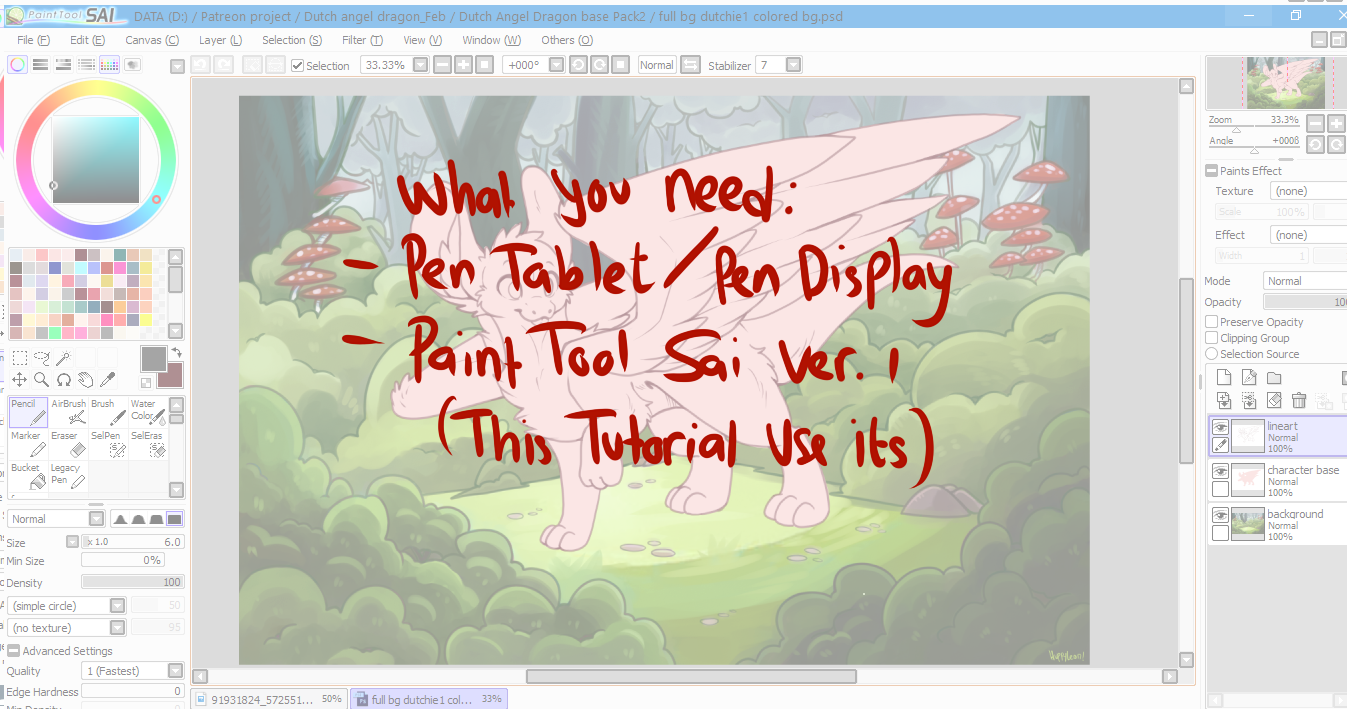Viewport: 1347px width, 709px height.
Task: Collapse the Paints Effect section
Action: (1211, 171)
